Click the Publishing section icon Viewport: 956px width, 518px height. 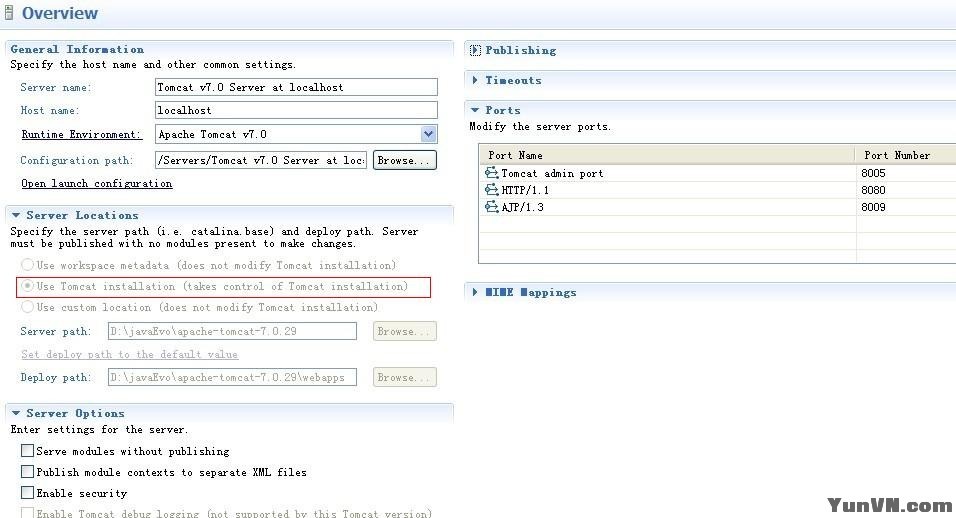(x=476, y=51)
